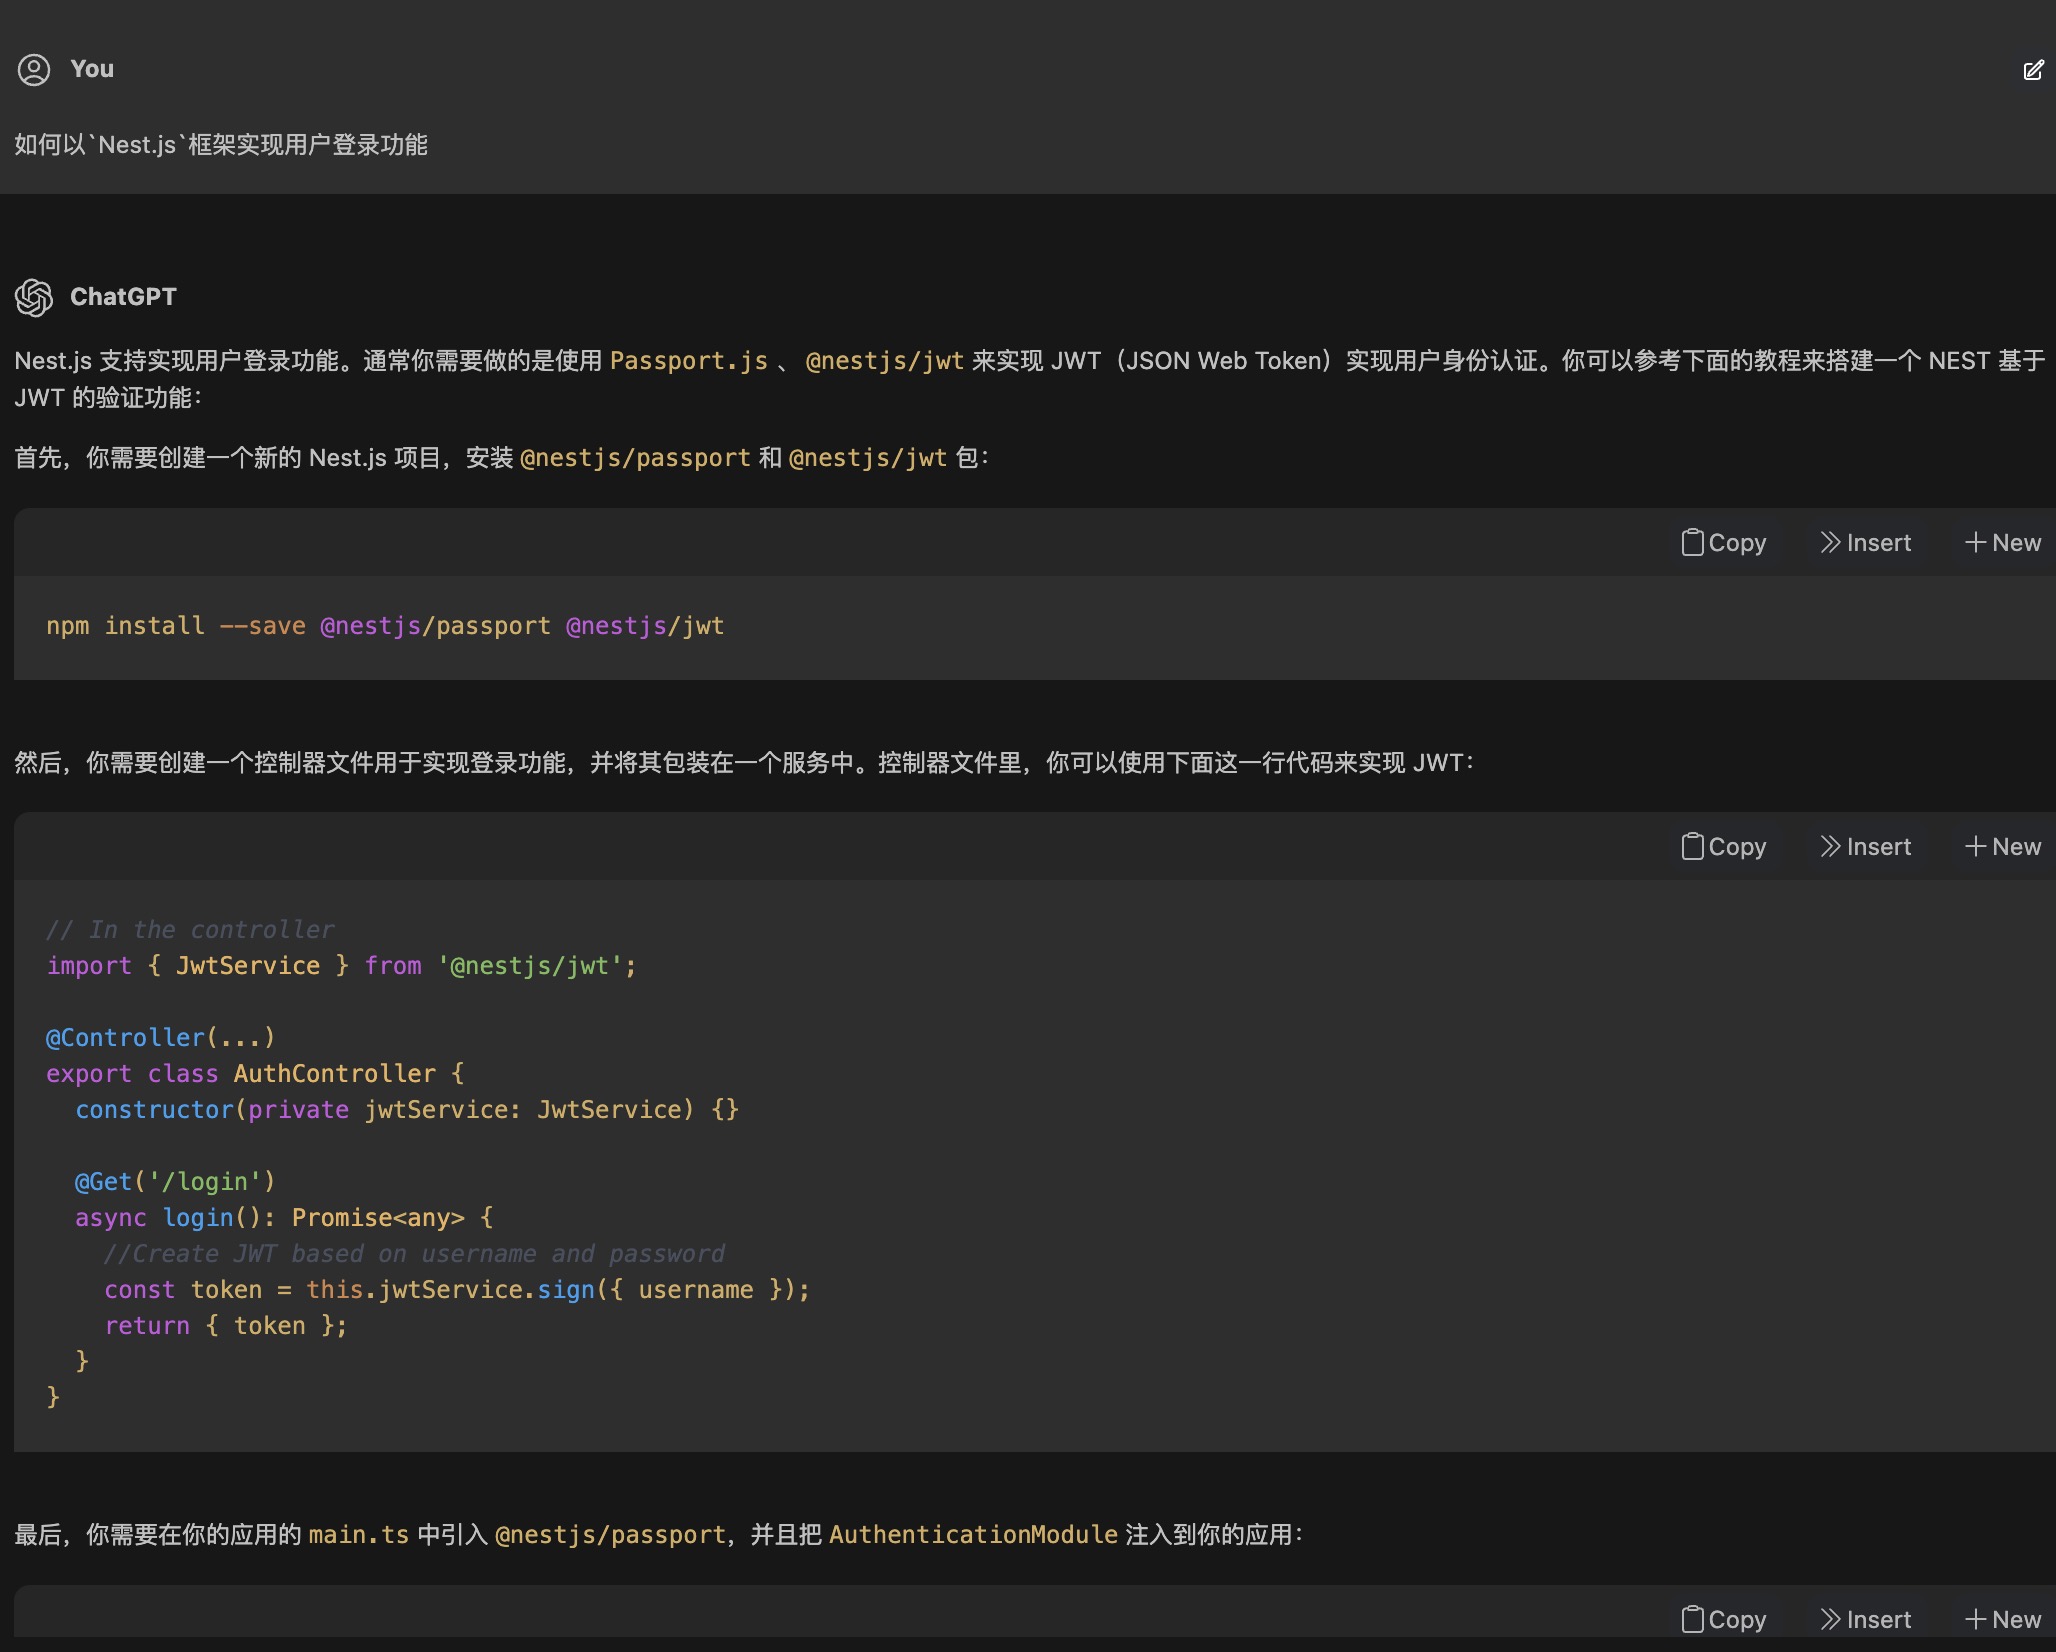Image resolution: width=2056 pixels, height=1652 pixels.
Task: Click the constructor jwtService line
Action: point(407,1110)
